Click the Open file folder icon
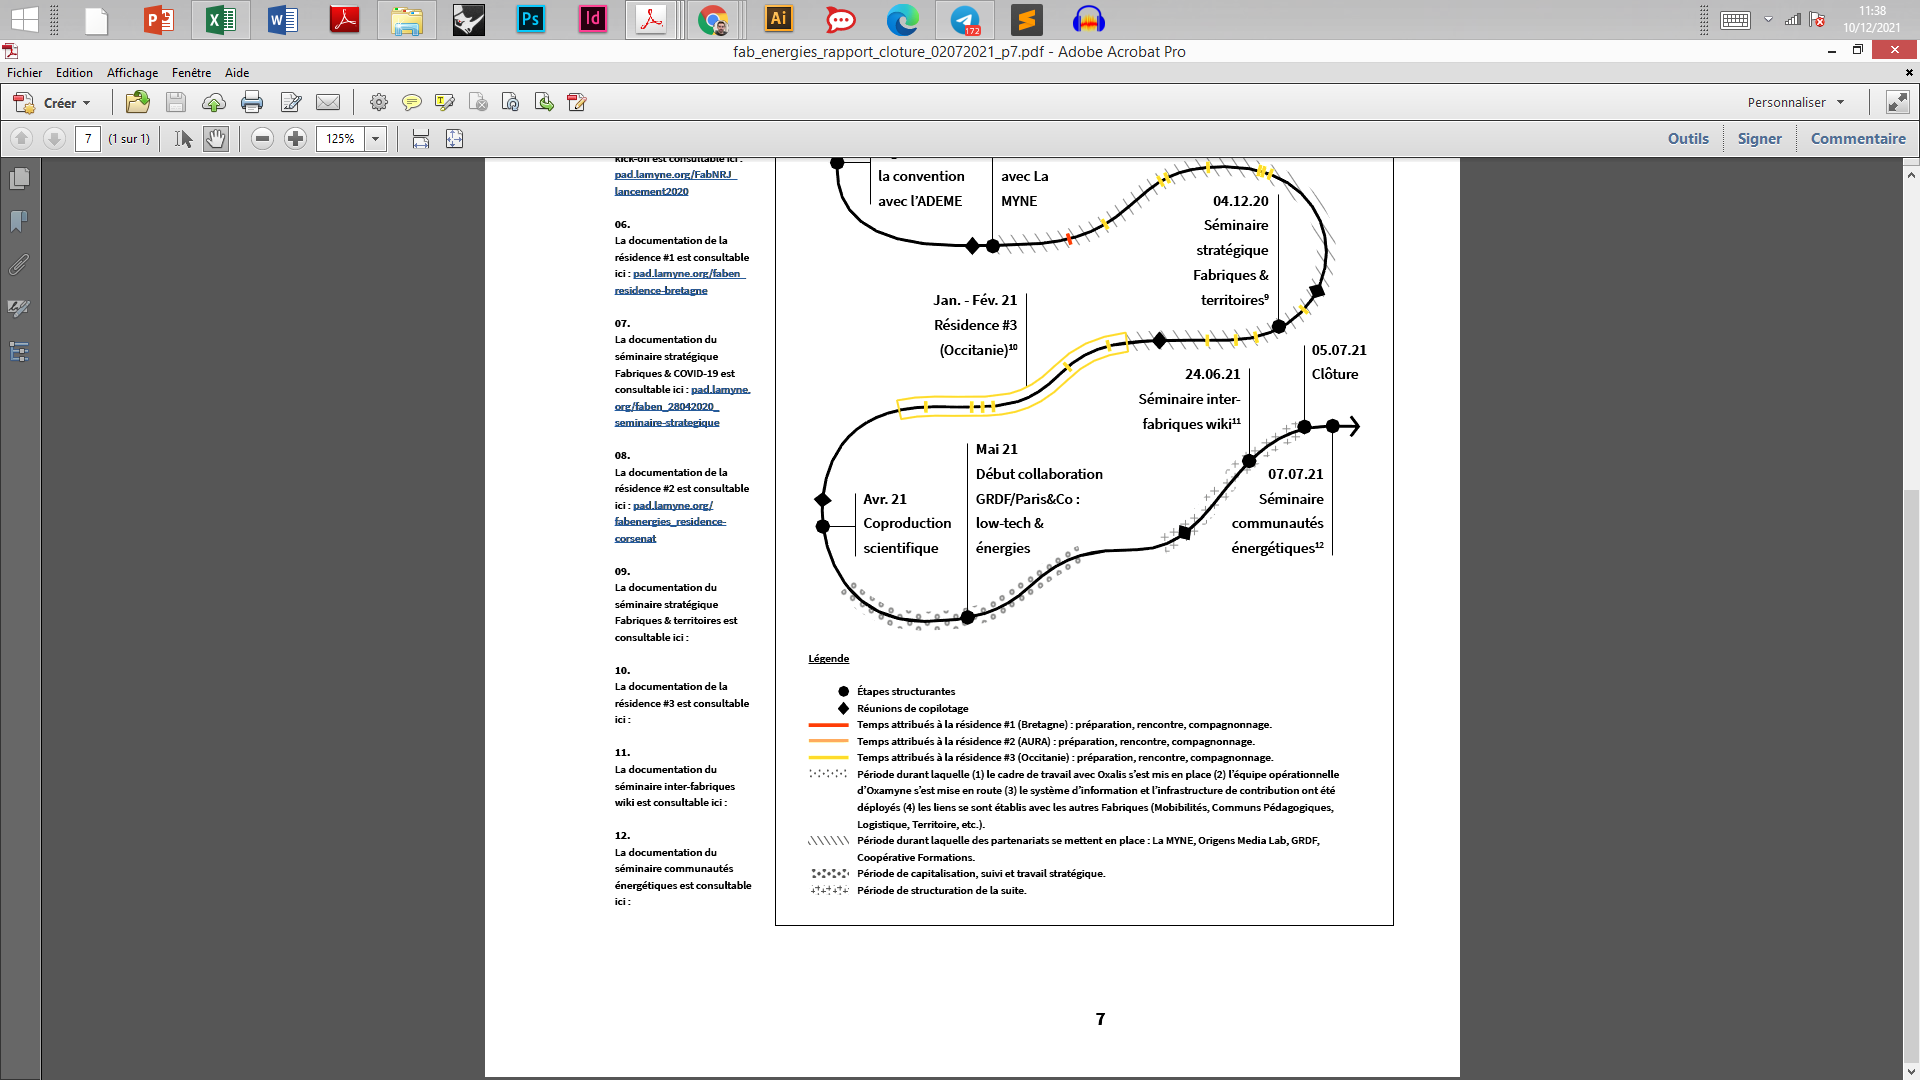The width and height of the screenshot is (1920, 1080). [138, 102]
